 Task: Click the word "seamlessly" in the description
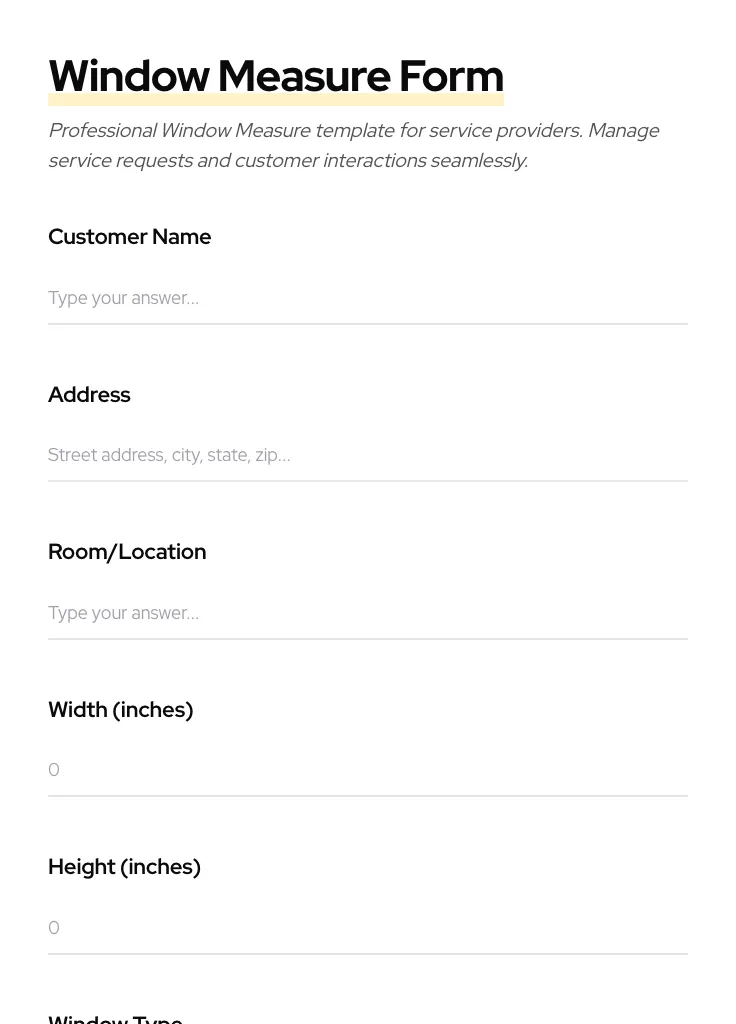pyautogui.click(x=478, y=161)
